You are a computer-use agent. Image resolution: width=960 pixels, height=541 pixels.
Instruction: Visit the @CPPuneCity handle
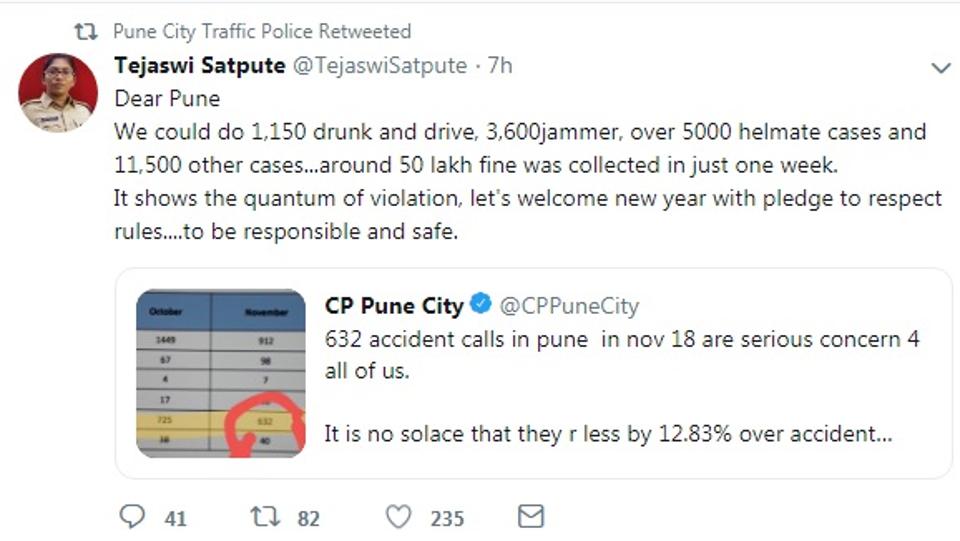click(569, 305)
